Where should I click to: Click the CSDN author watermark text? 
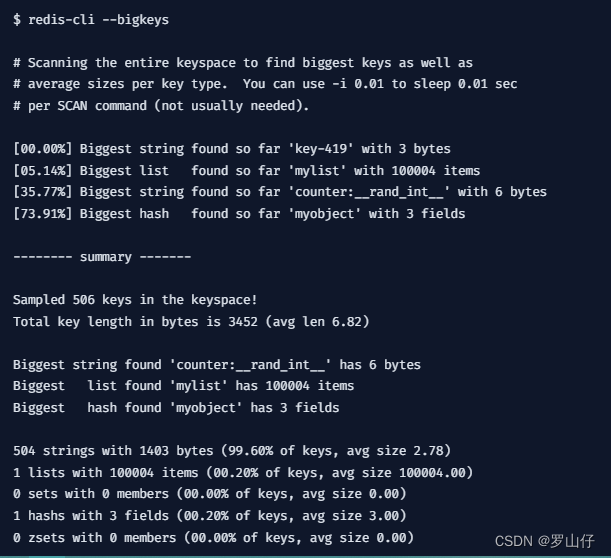point(544,541)
